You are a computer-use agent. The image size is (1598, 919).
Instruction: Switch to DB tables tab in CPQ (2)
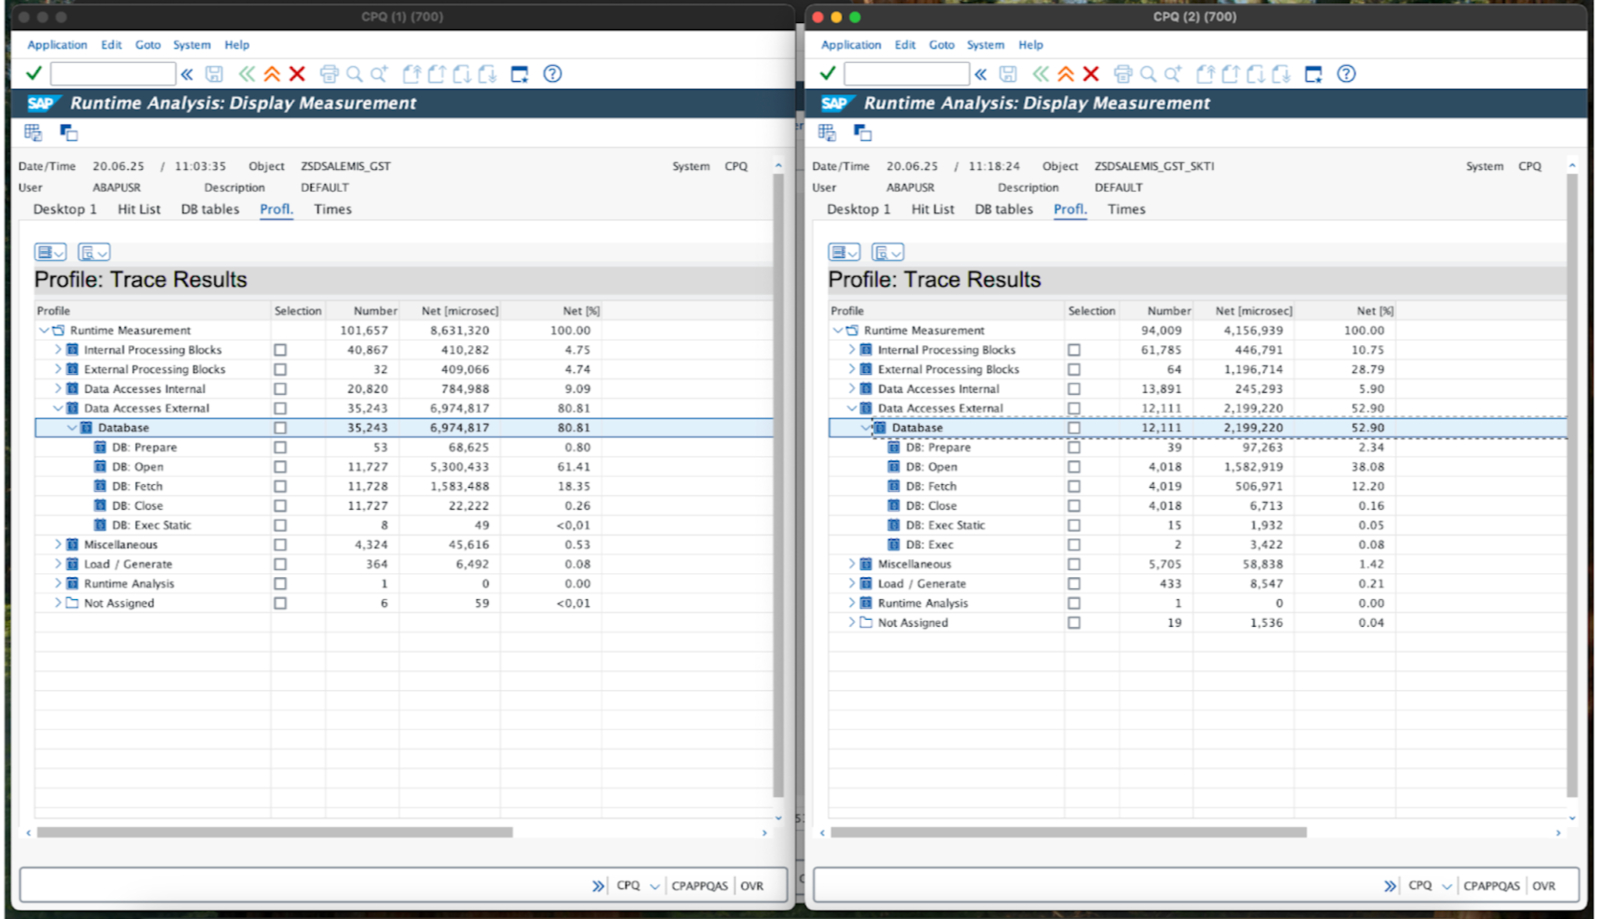tap(1004, 209)
